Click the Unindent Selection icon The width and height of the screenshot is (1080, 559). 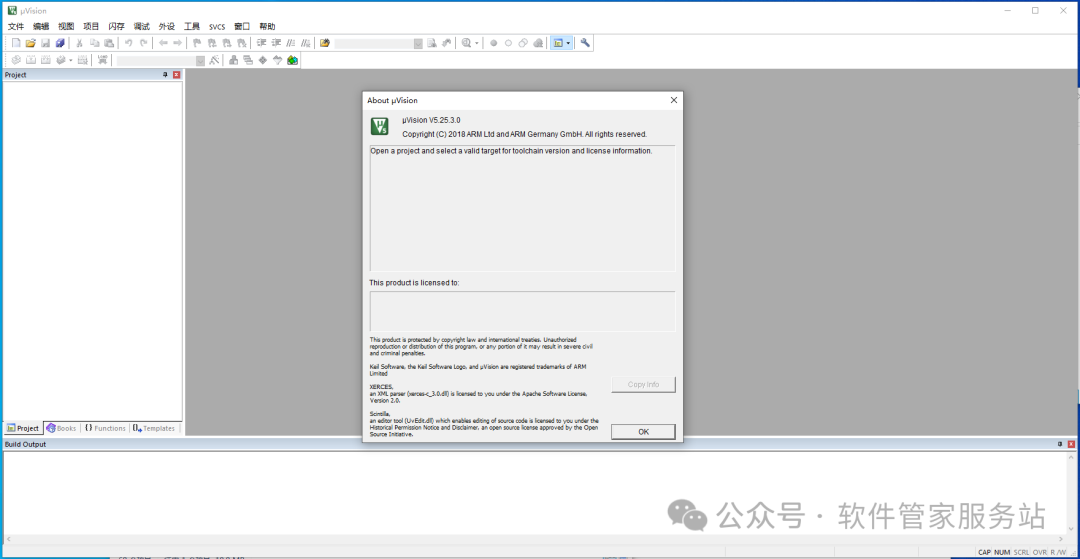(x=276, y=43)
